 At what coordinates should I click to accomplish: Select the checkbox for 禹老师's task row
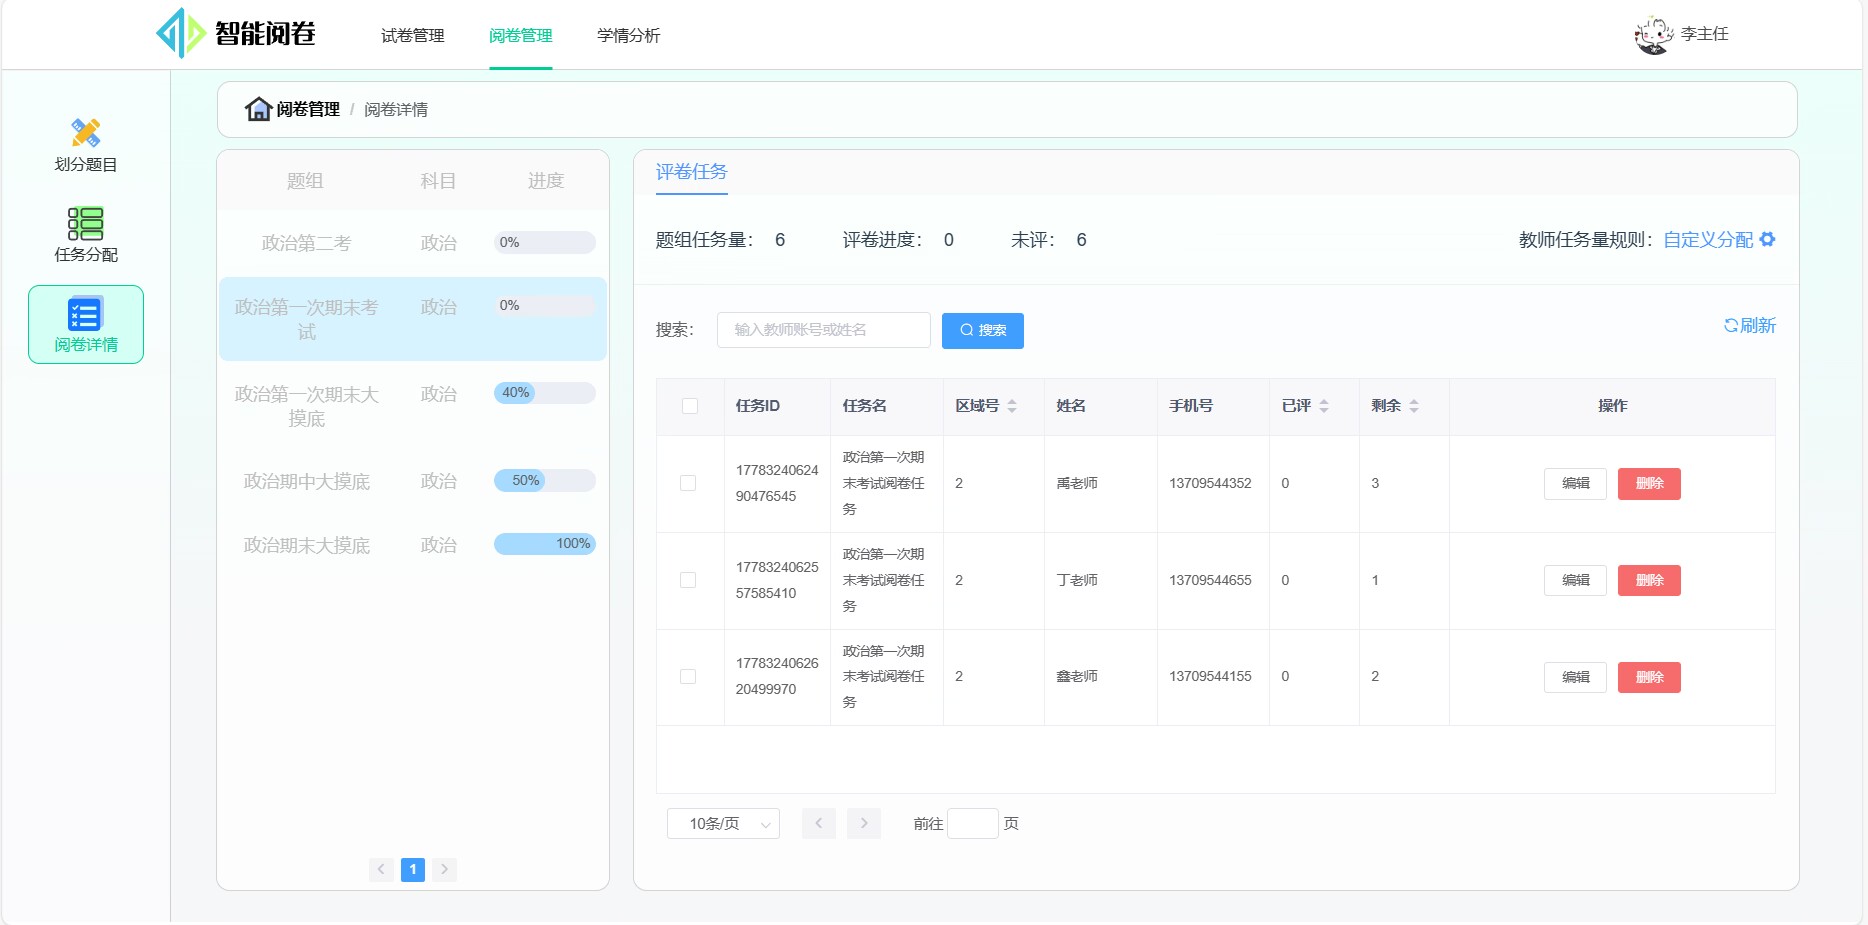click(688, 483)
